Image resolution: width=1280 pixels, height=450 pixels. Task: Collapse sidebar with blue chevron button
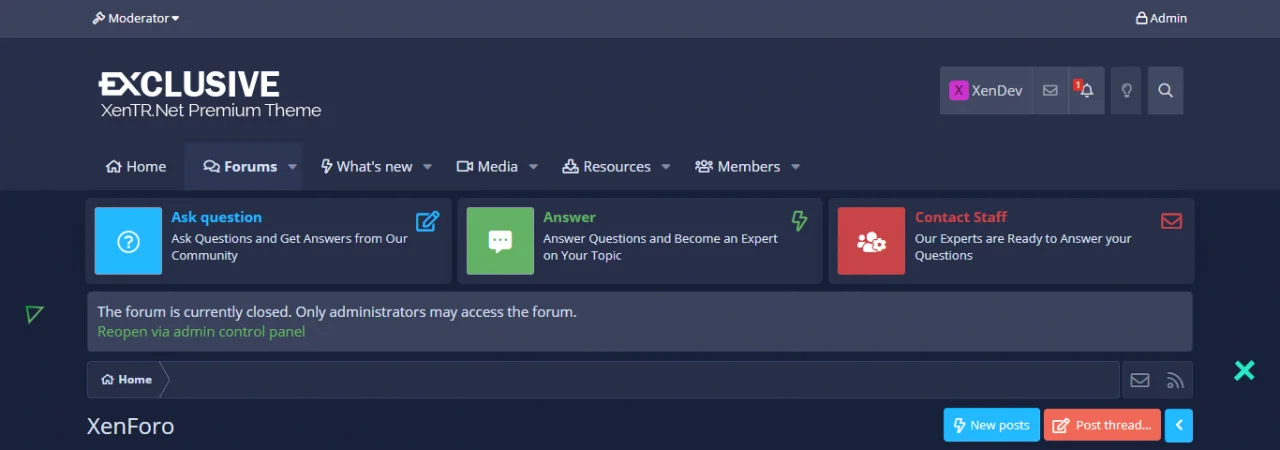pos(1179,425)
